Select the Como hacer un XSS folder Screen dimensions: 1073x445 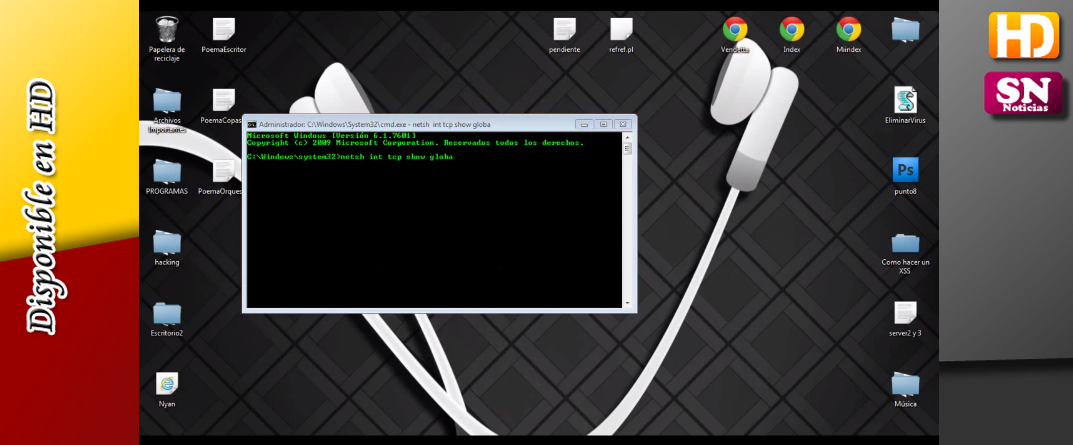tap(905, 243)
